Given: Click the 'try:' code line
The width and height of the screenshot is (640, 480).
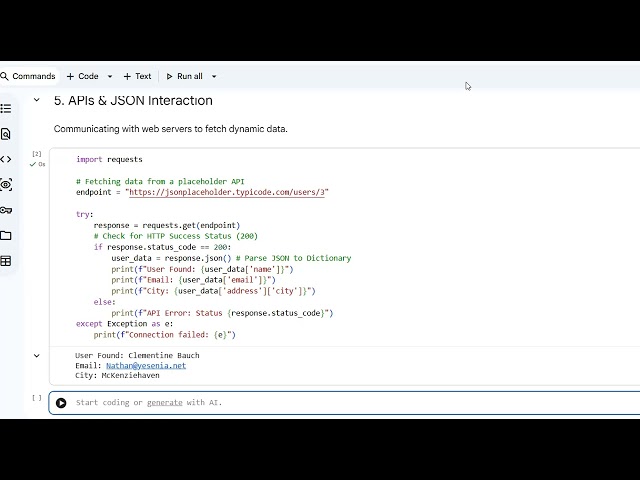Looking at the screenshot, I should [85, 214].
